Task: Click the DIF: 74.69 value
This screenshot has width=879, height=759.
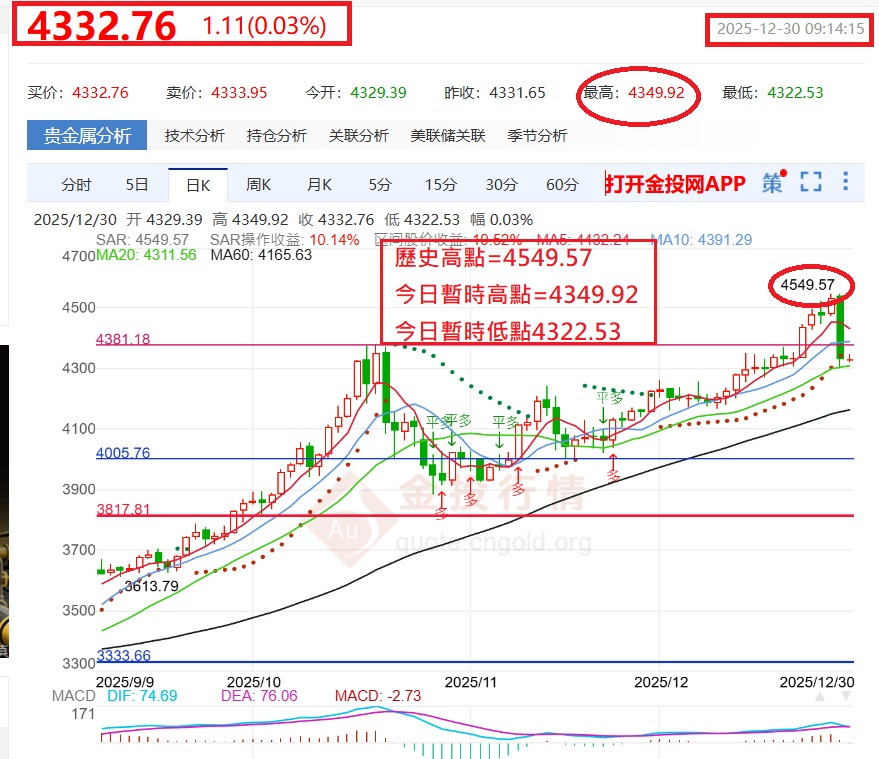Action: pos(142,696)
